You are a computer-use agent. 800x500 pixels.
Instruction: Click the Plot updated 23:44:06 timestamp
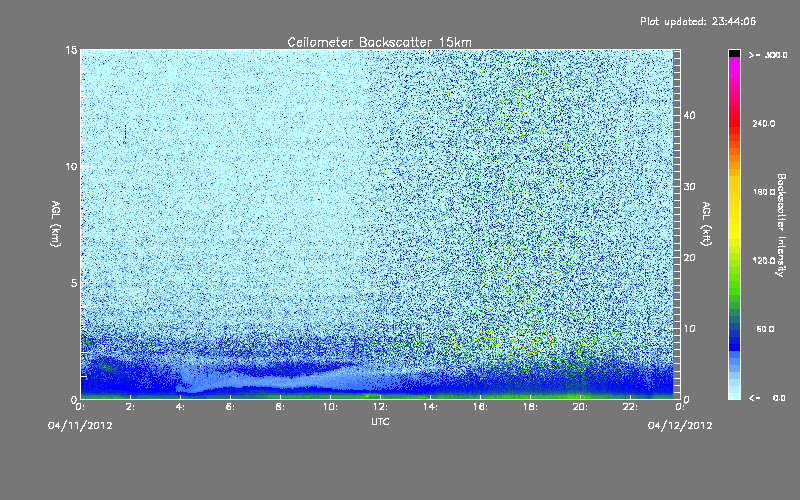698,21
